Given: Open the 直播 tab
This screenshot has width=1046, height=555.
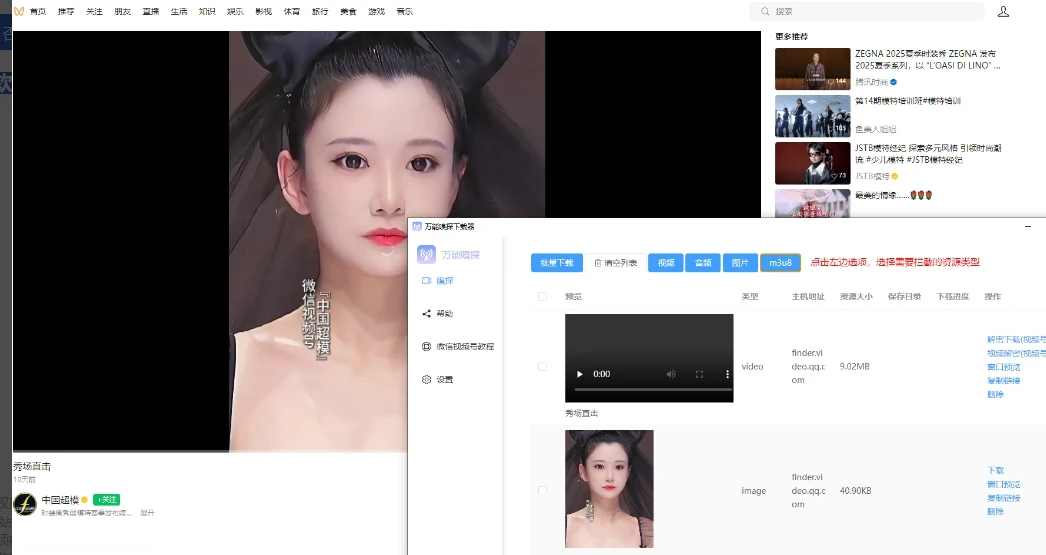Looking at the screenshot, I should (151, 11).
